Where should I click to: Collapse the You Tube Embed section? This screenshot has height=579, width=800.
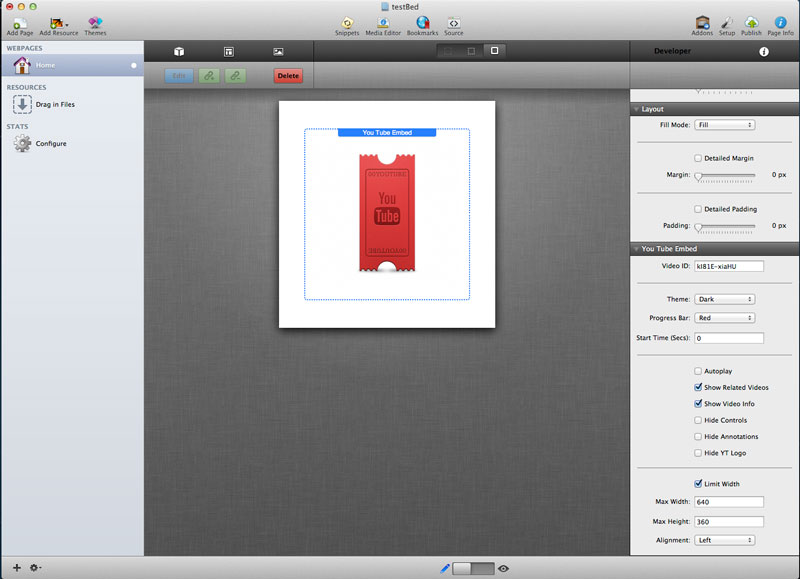636,249
